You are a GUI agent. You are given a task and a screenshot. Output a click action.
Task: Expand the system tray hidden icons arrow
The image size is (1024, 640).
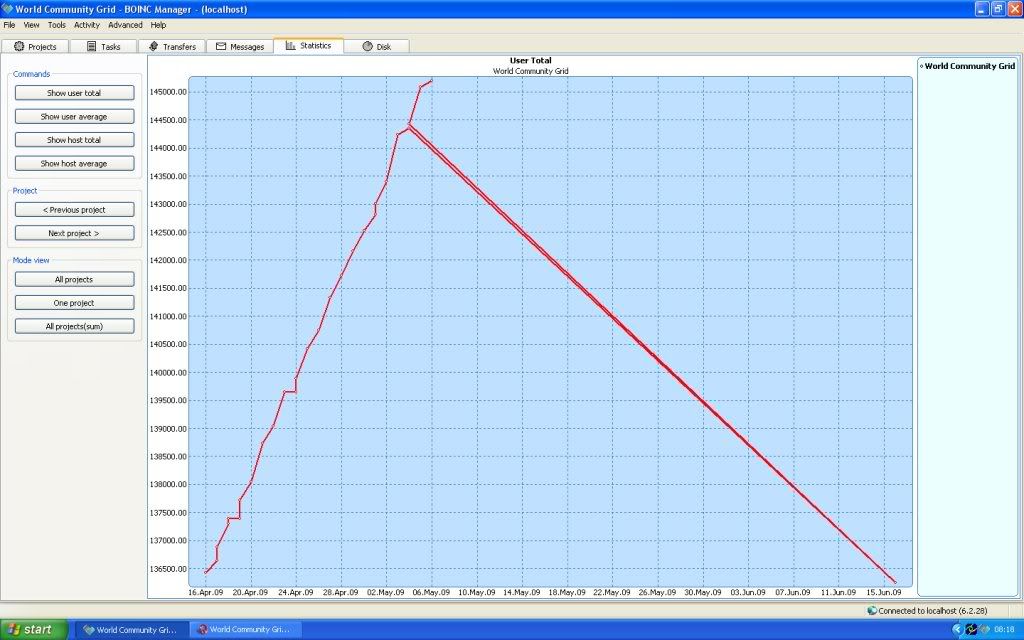957,629
